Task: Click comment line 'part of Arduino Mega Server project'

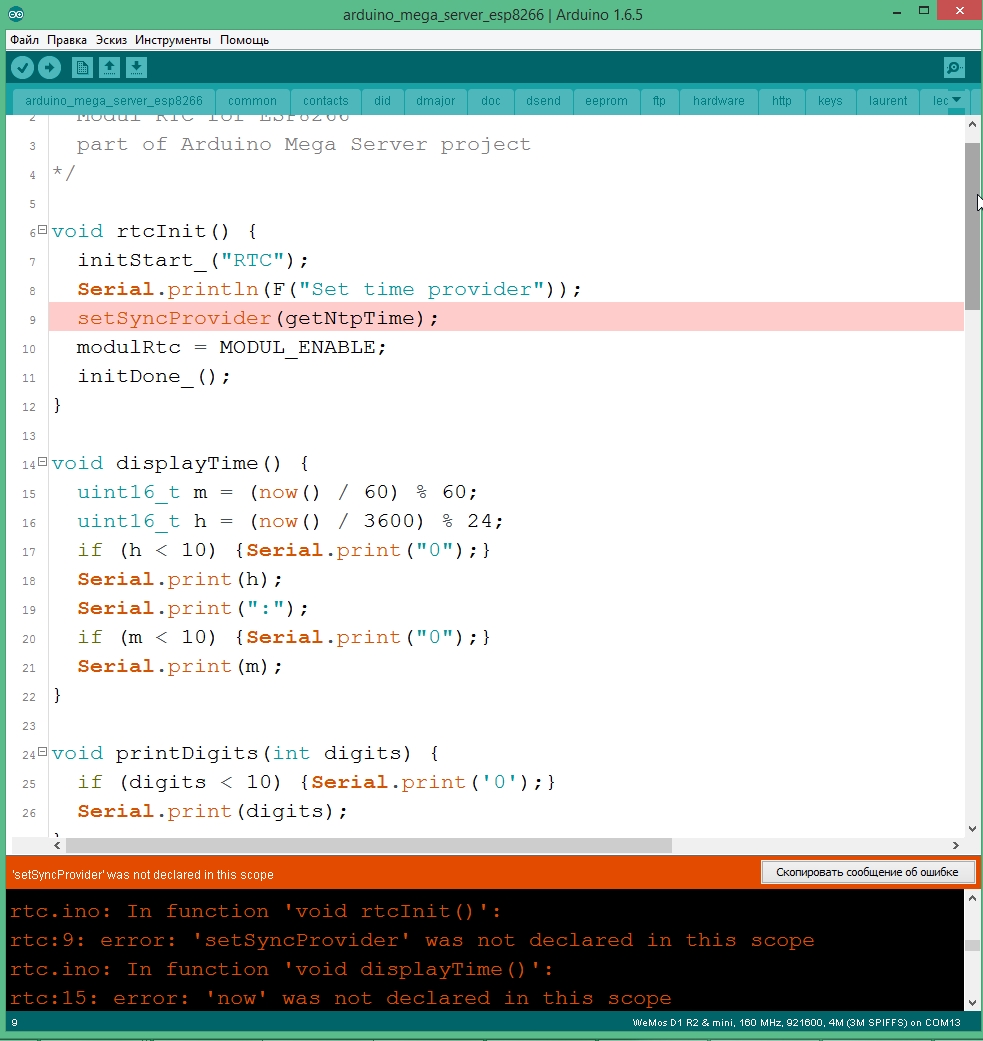Action: (x=303, y=145)
